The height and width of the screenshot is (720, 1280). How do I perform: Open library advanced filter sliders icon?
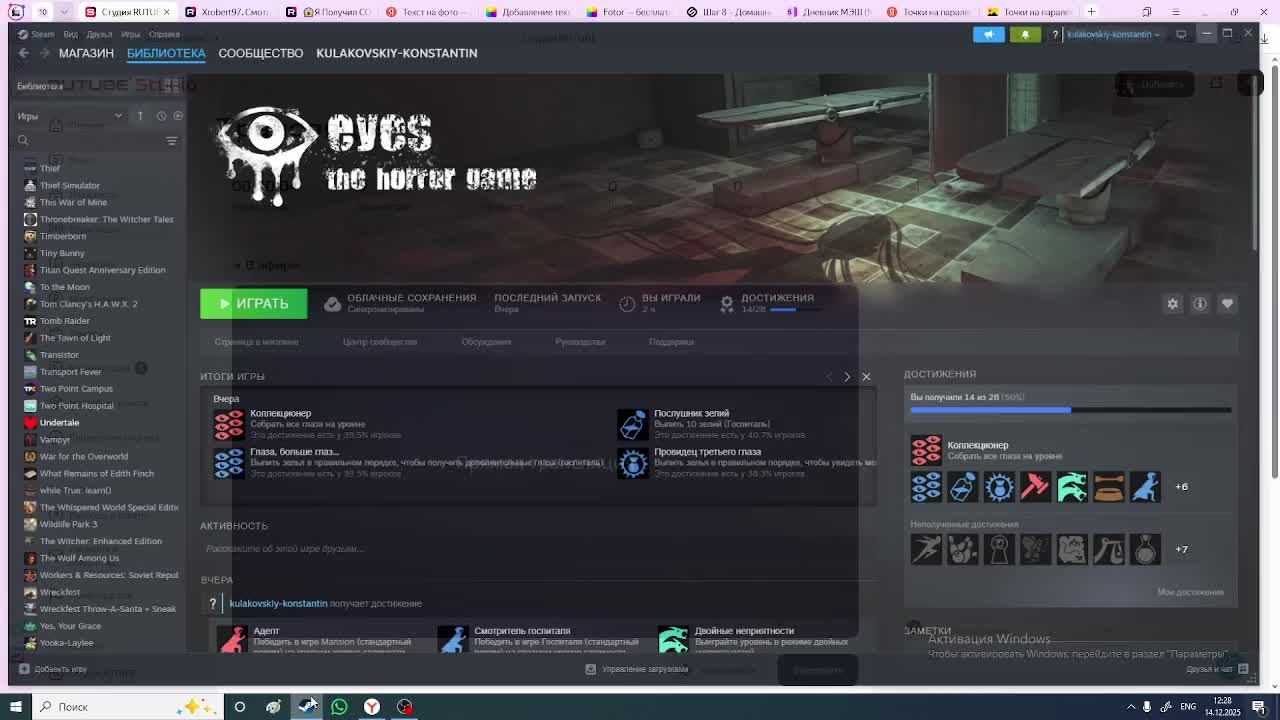[x=172, y=140]
